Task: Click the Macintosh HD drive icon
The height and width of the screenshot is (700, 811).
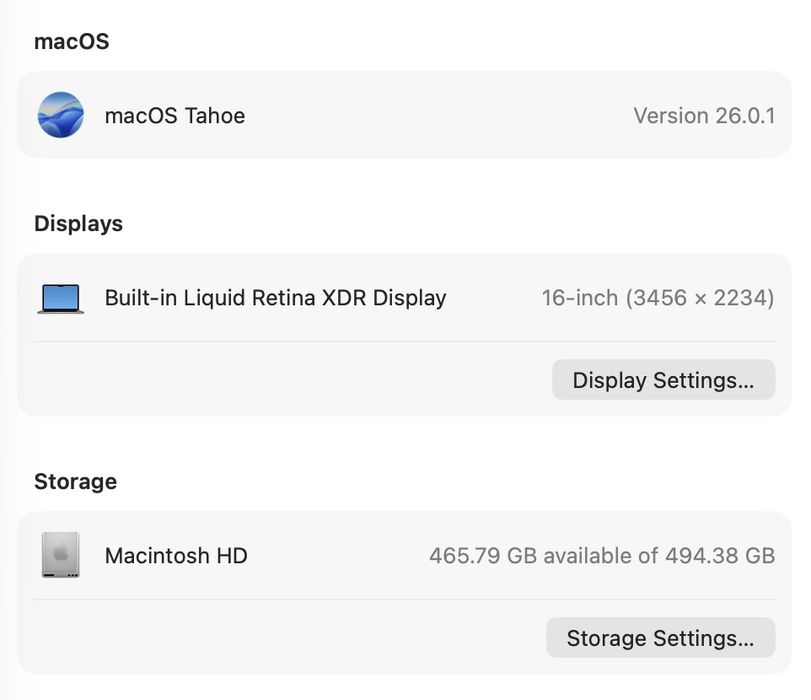Action: [60, 555]
